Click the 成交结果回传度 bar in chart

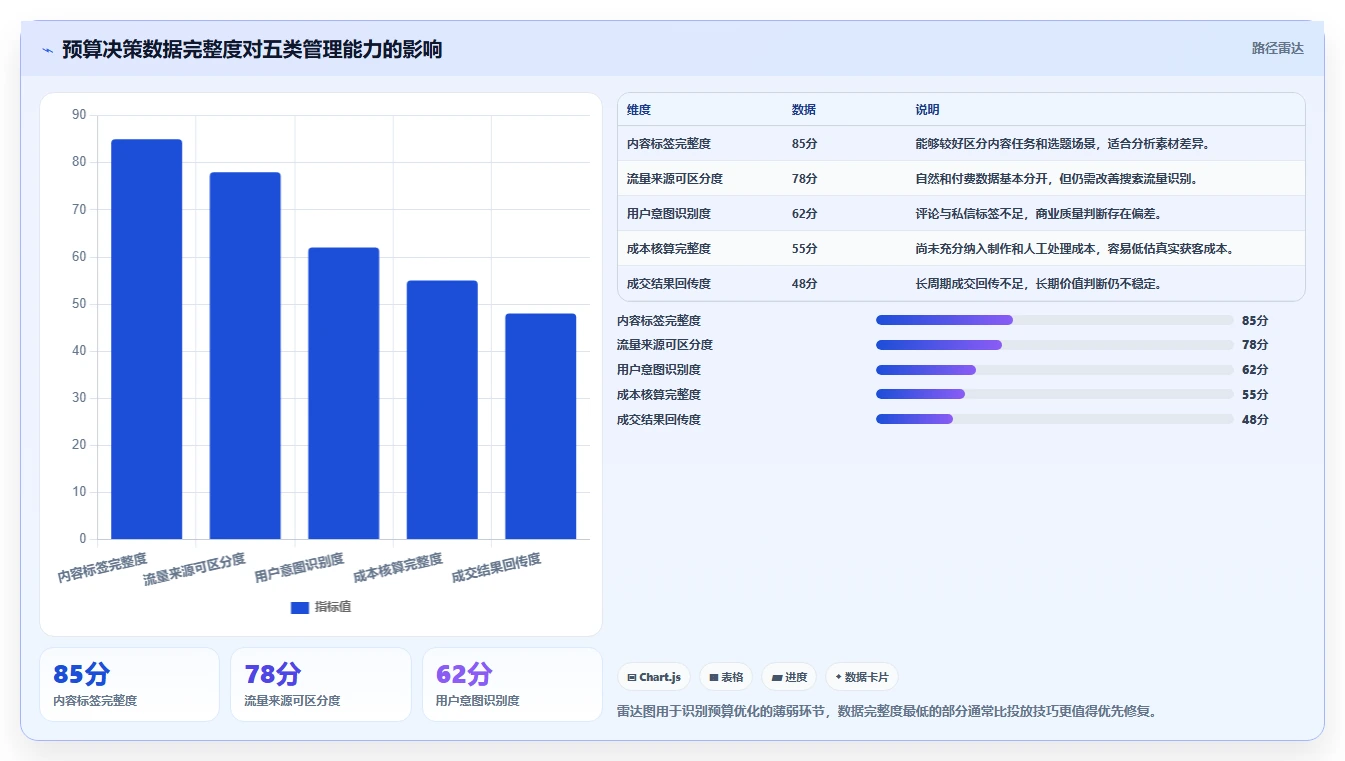tap(540, 426)
